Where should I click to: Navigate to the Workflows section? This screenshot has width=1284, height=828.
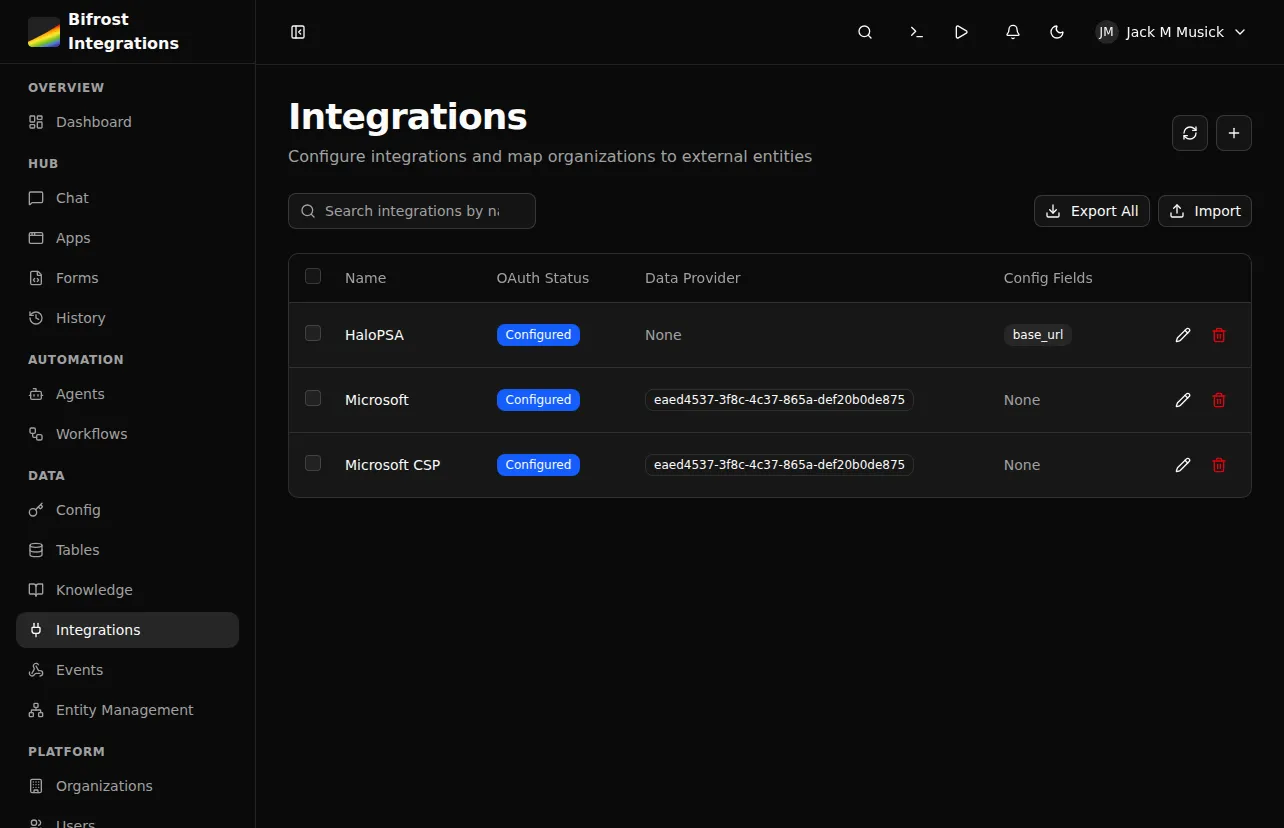[x=91, y=433]
